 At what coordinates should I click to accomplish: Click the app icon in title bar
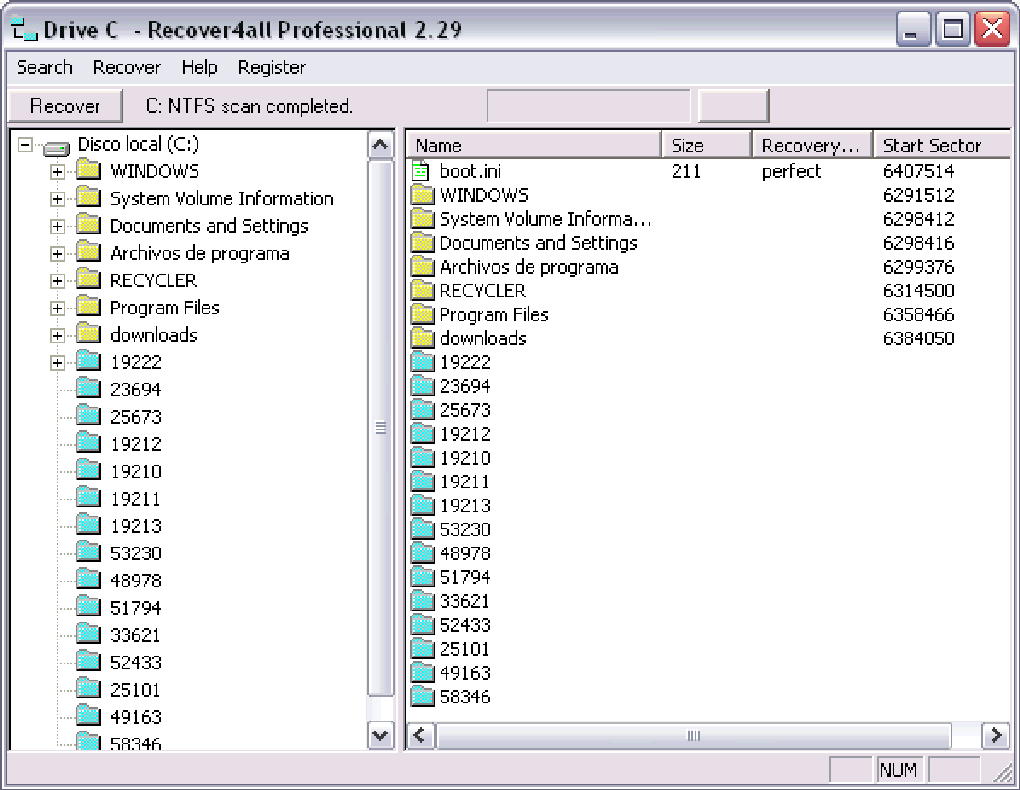(25, 30)
